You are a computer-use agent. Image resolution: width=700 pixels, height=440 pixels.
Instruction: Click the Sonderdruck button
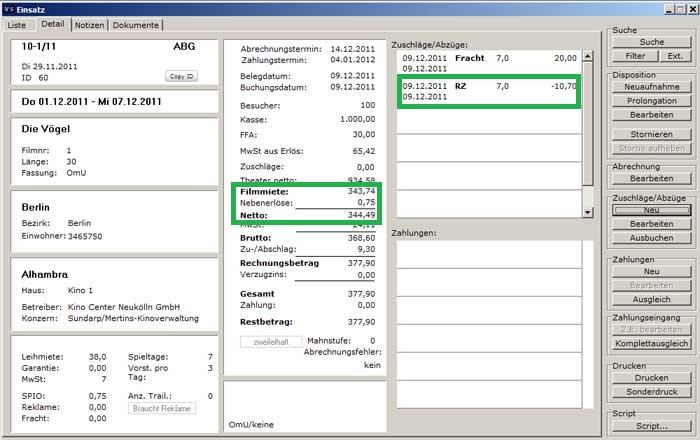(651, 392)
